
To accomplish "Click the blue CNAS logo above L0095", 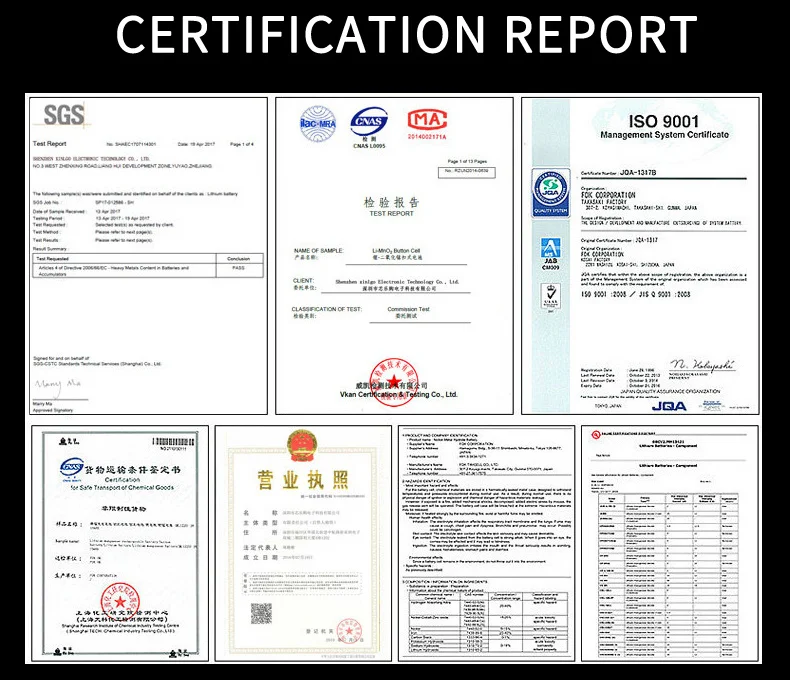I will pos(369,121).
